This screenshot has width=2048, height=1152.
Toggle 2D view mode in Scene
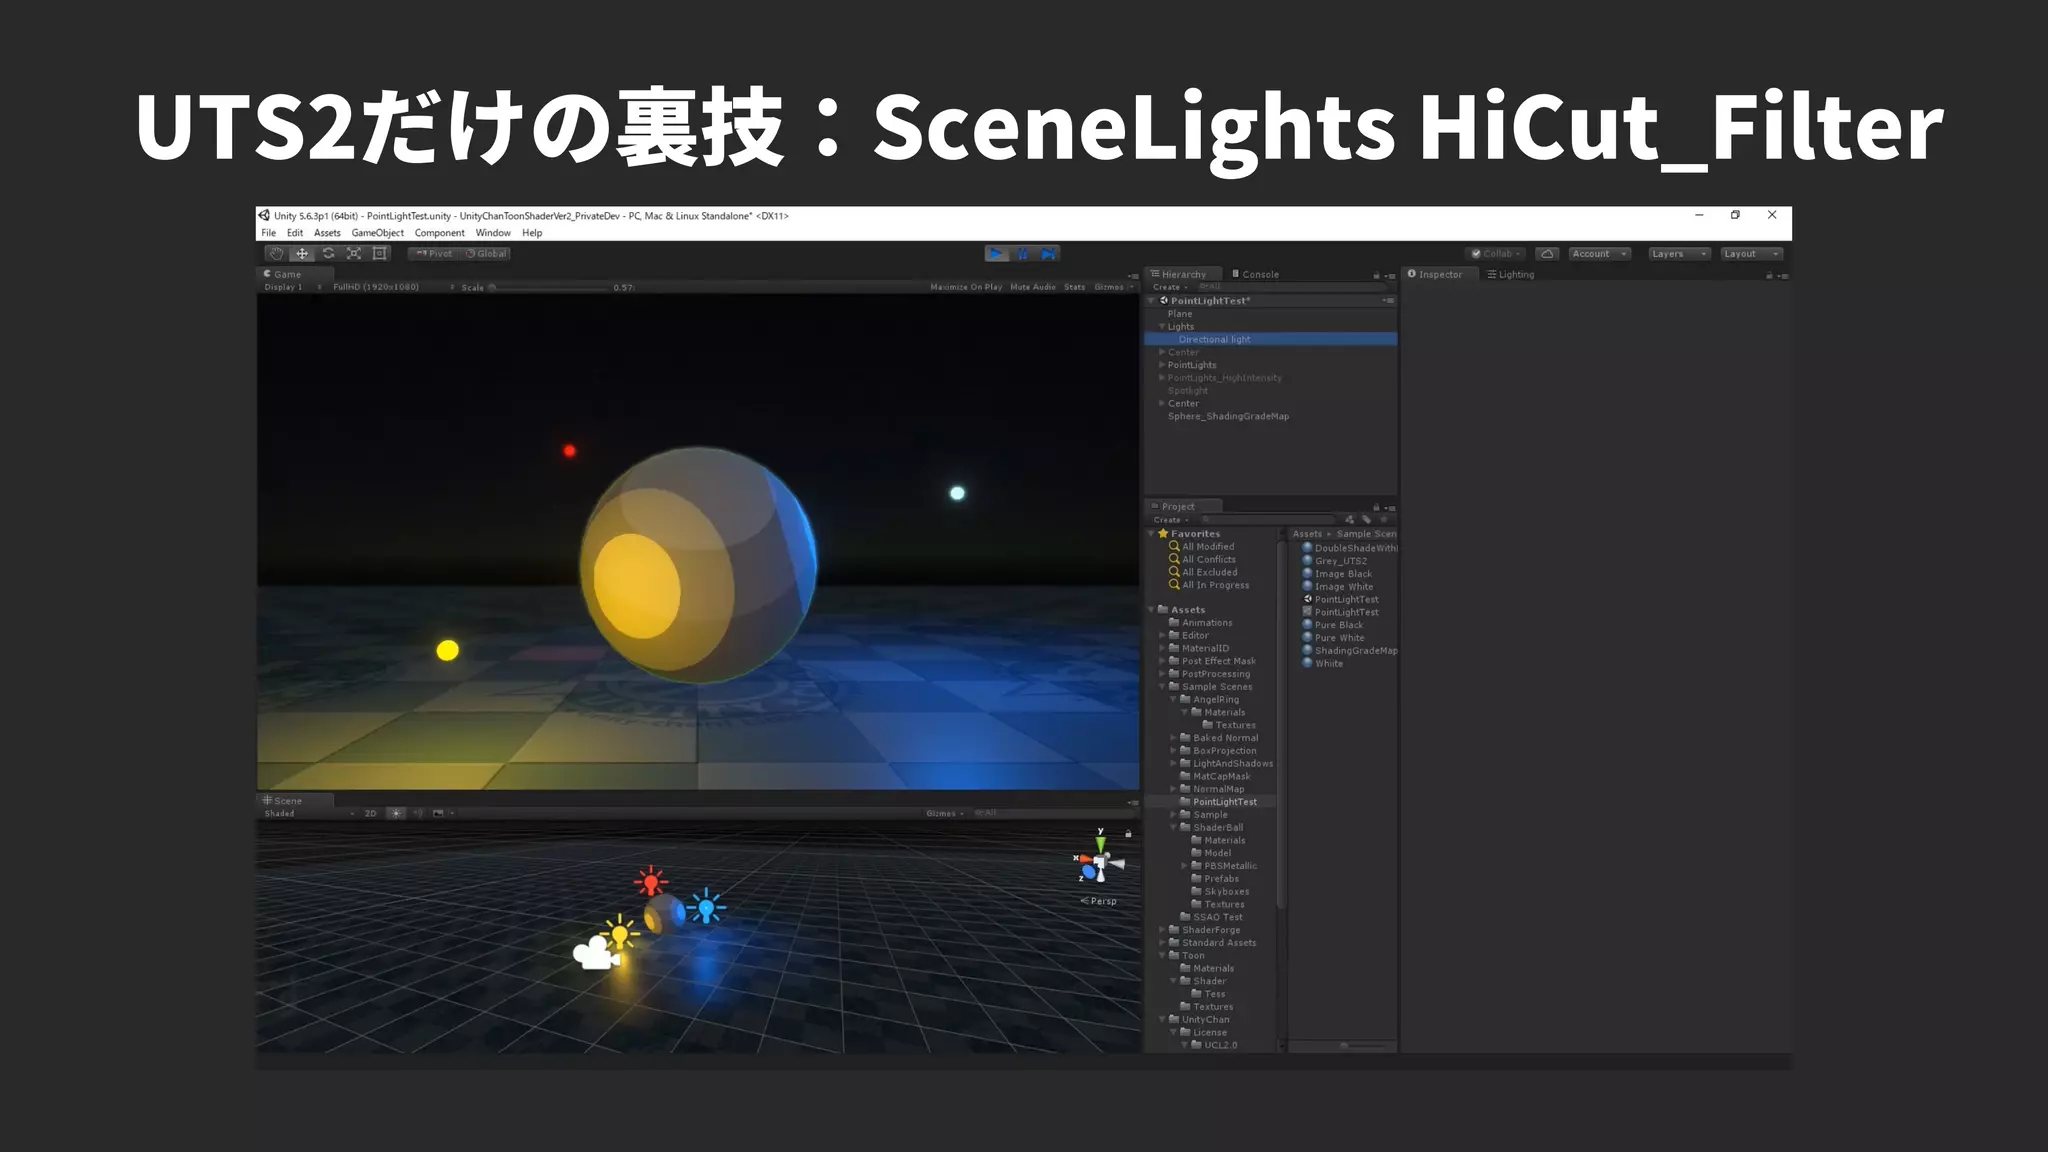371,813
